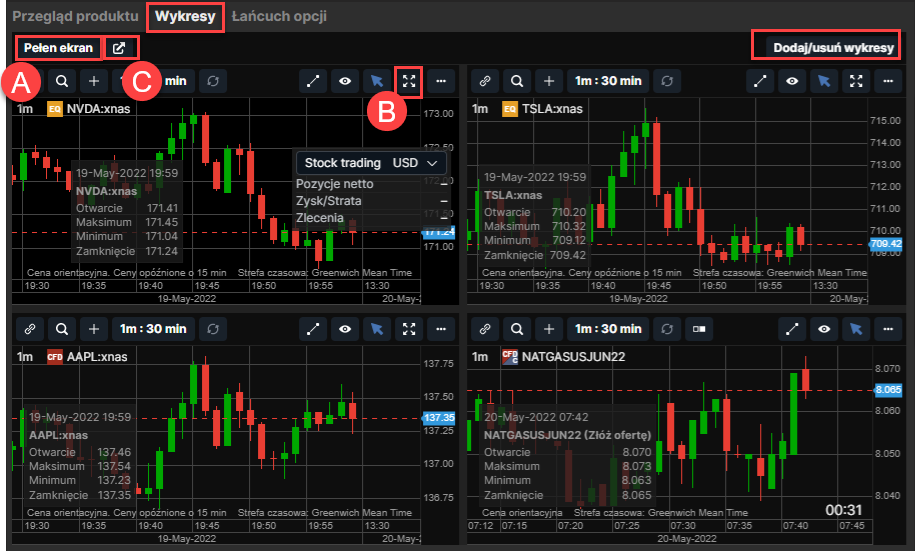915x551 pixels.
Task: Click the Dodaj/usuń wykresy button
Action: 833,48
